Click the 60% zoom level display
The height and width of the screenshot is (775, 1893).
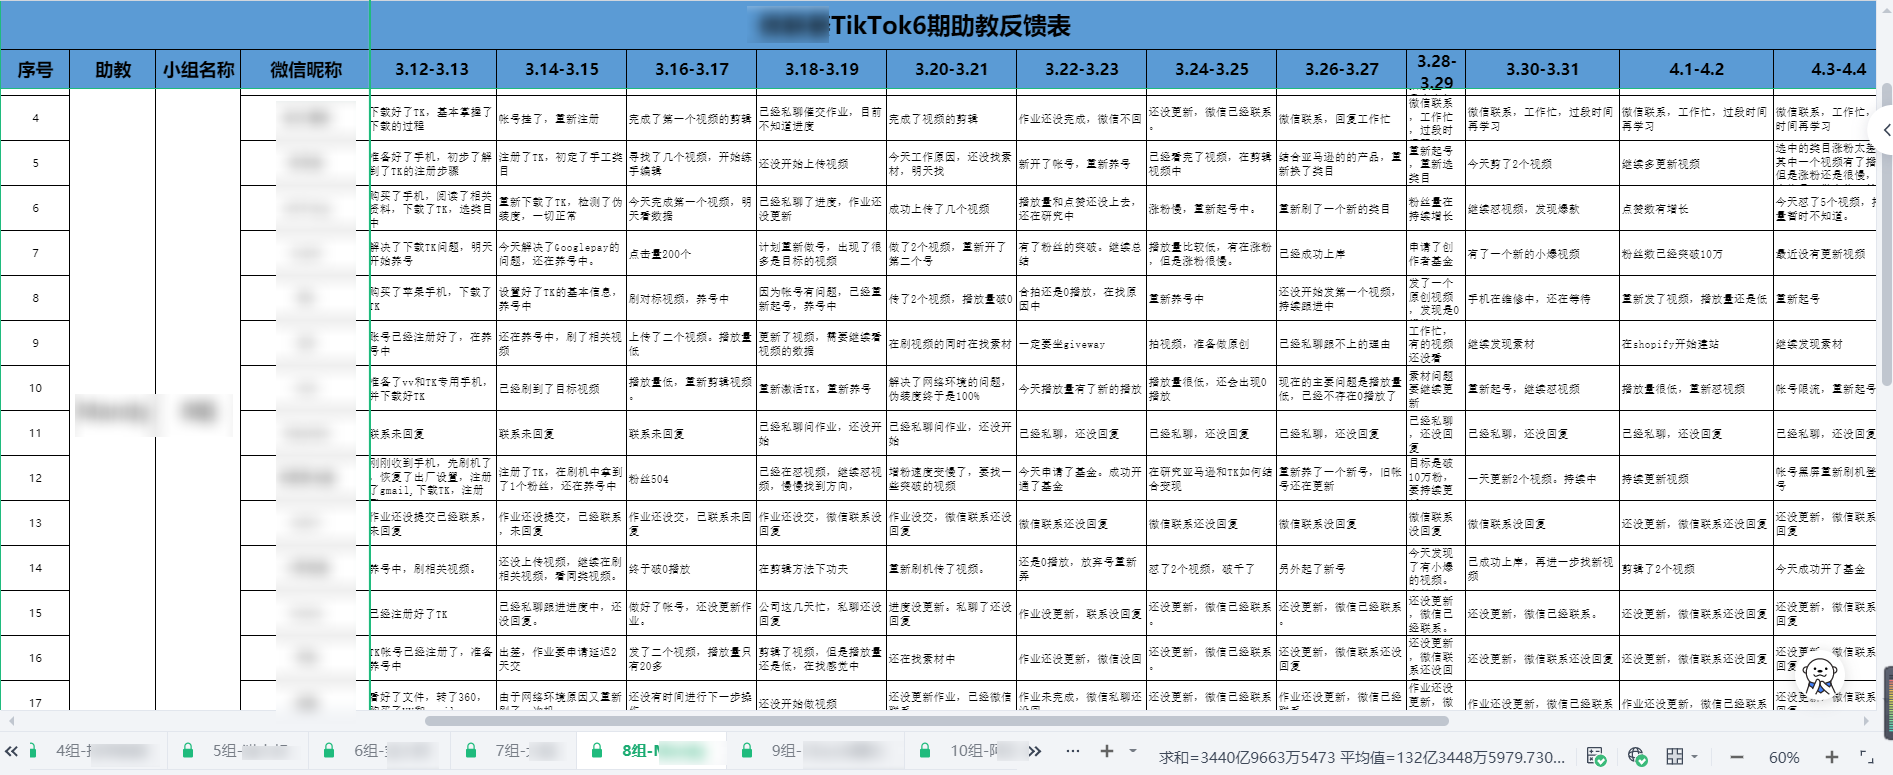(x=1784, y=758)
